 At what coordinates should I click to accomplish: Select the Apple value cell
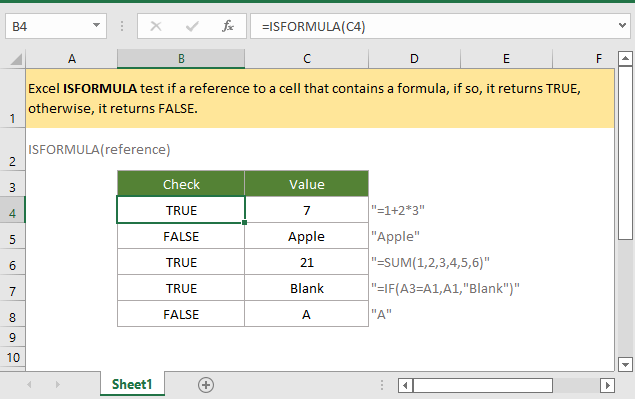coord(307,236)
